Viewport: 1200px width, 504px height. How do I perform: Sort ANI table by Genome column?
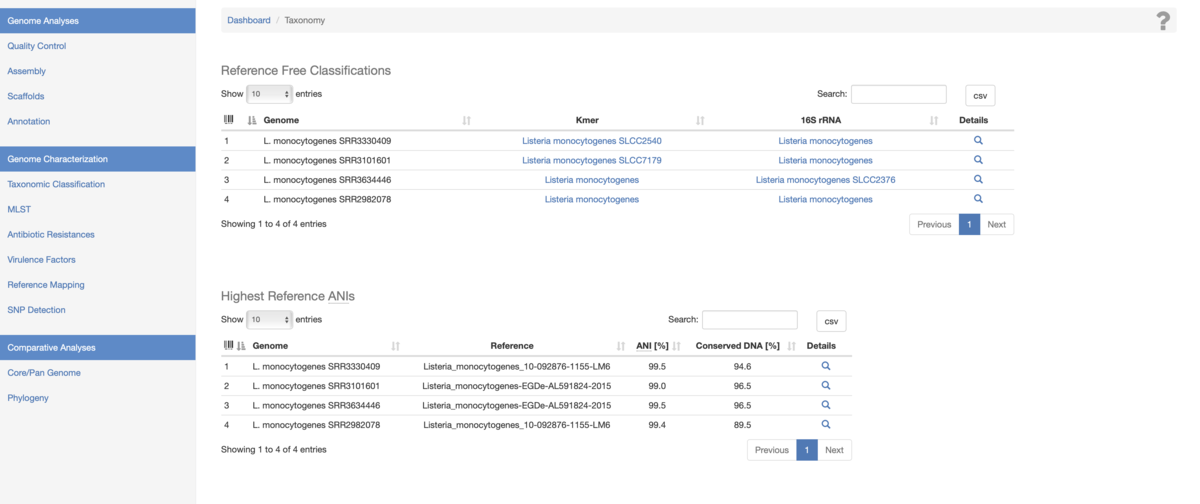point(271,346)
